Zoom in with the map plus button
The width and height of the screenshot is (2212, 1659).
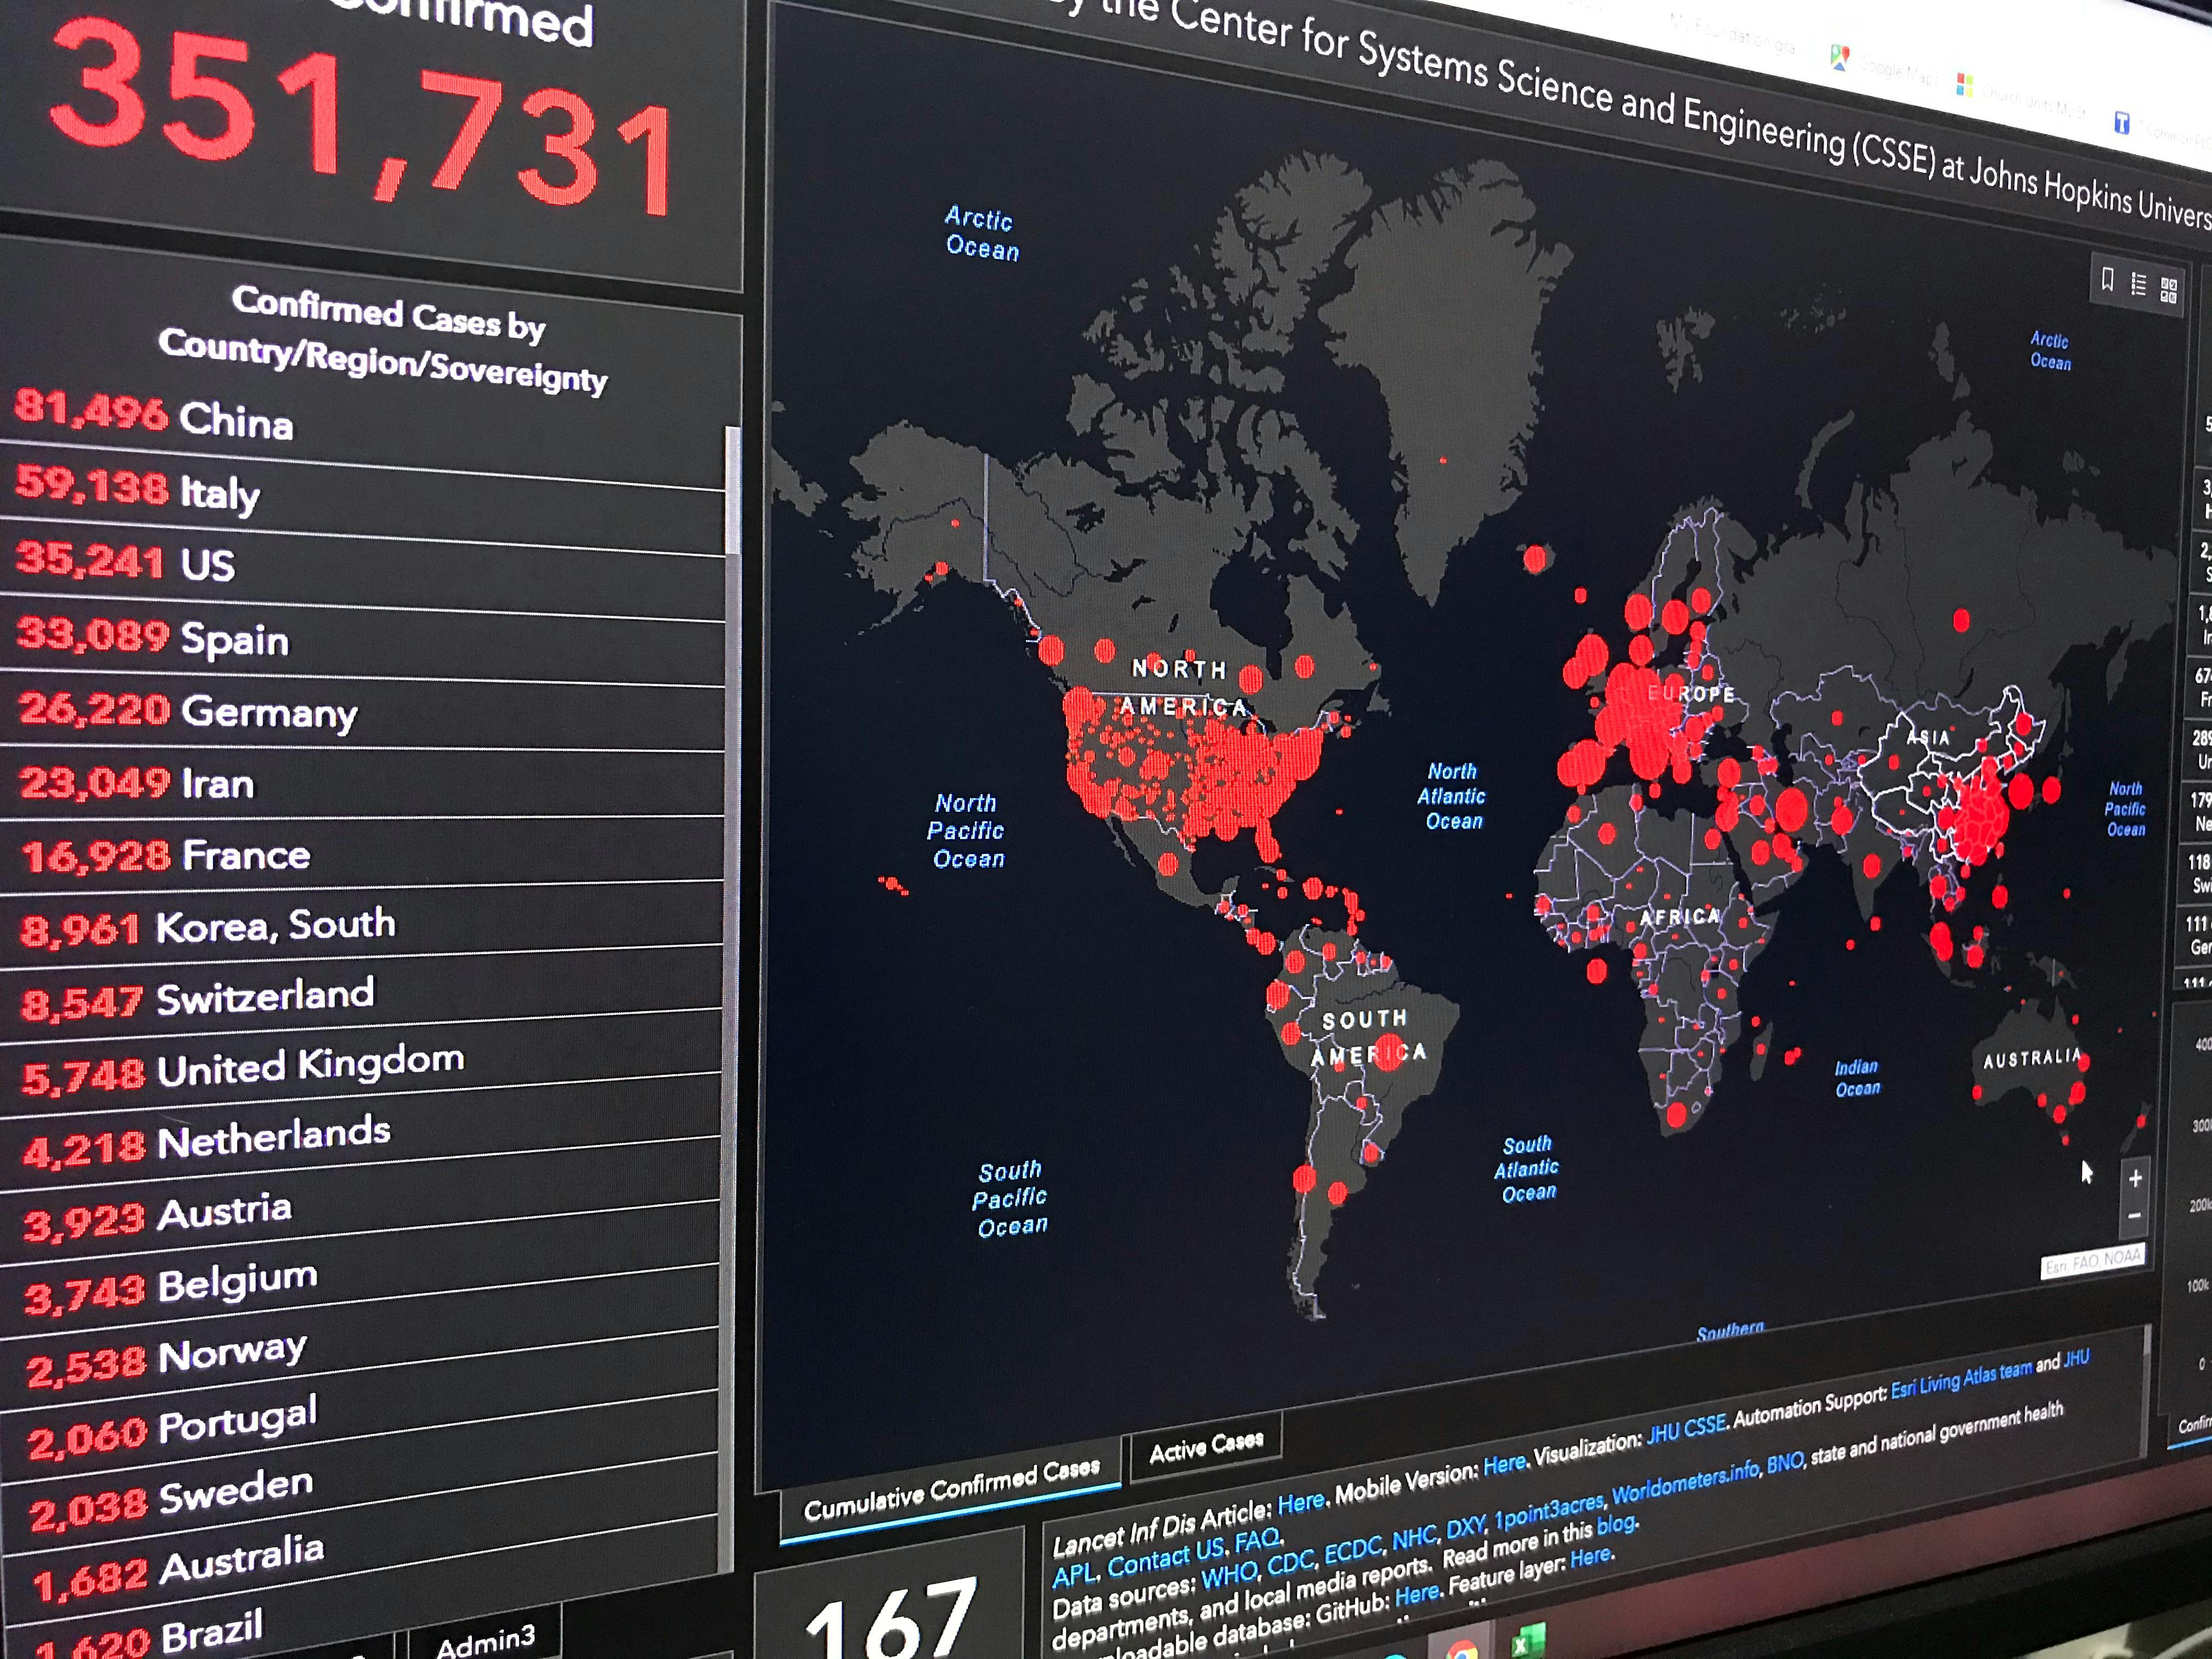(x=2135, y=1178)
